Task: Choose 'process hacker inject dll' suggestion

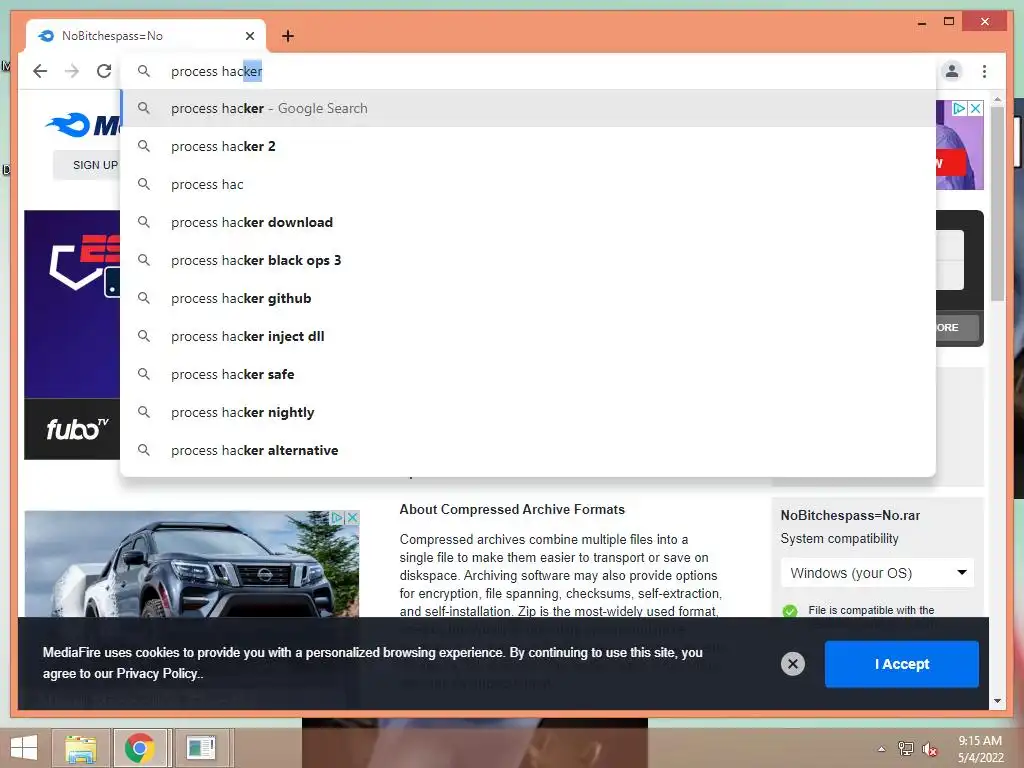Action: (528, 336)
